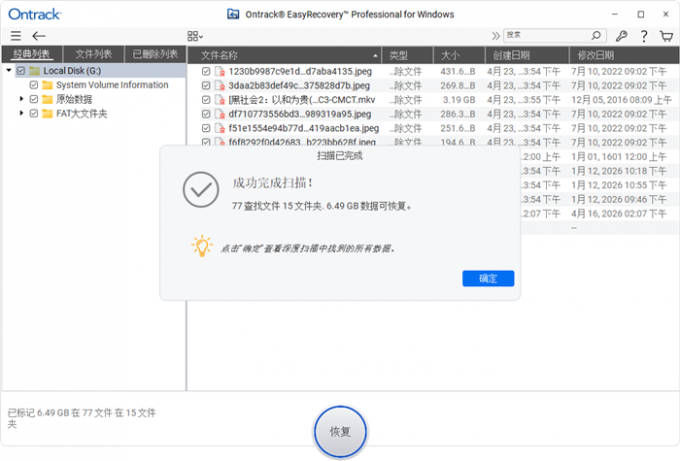Screen dimensions: 680x461
Task: Expand the 原始数据 folder node
Action: (x=21, y=99)
